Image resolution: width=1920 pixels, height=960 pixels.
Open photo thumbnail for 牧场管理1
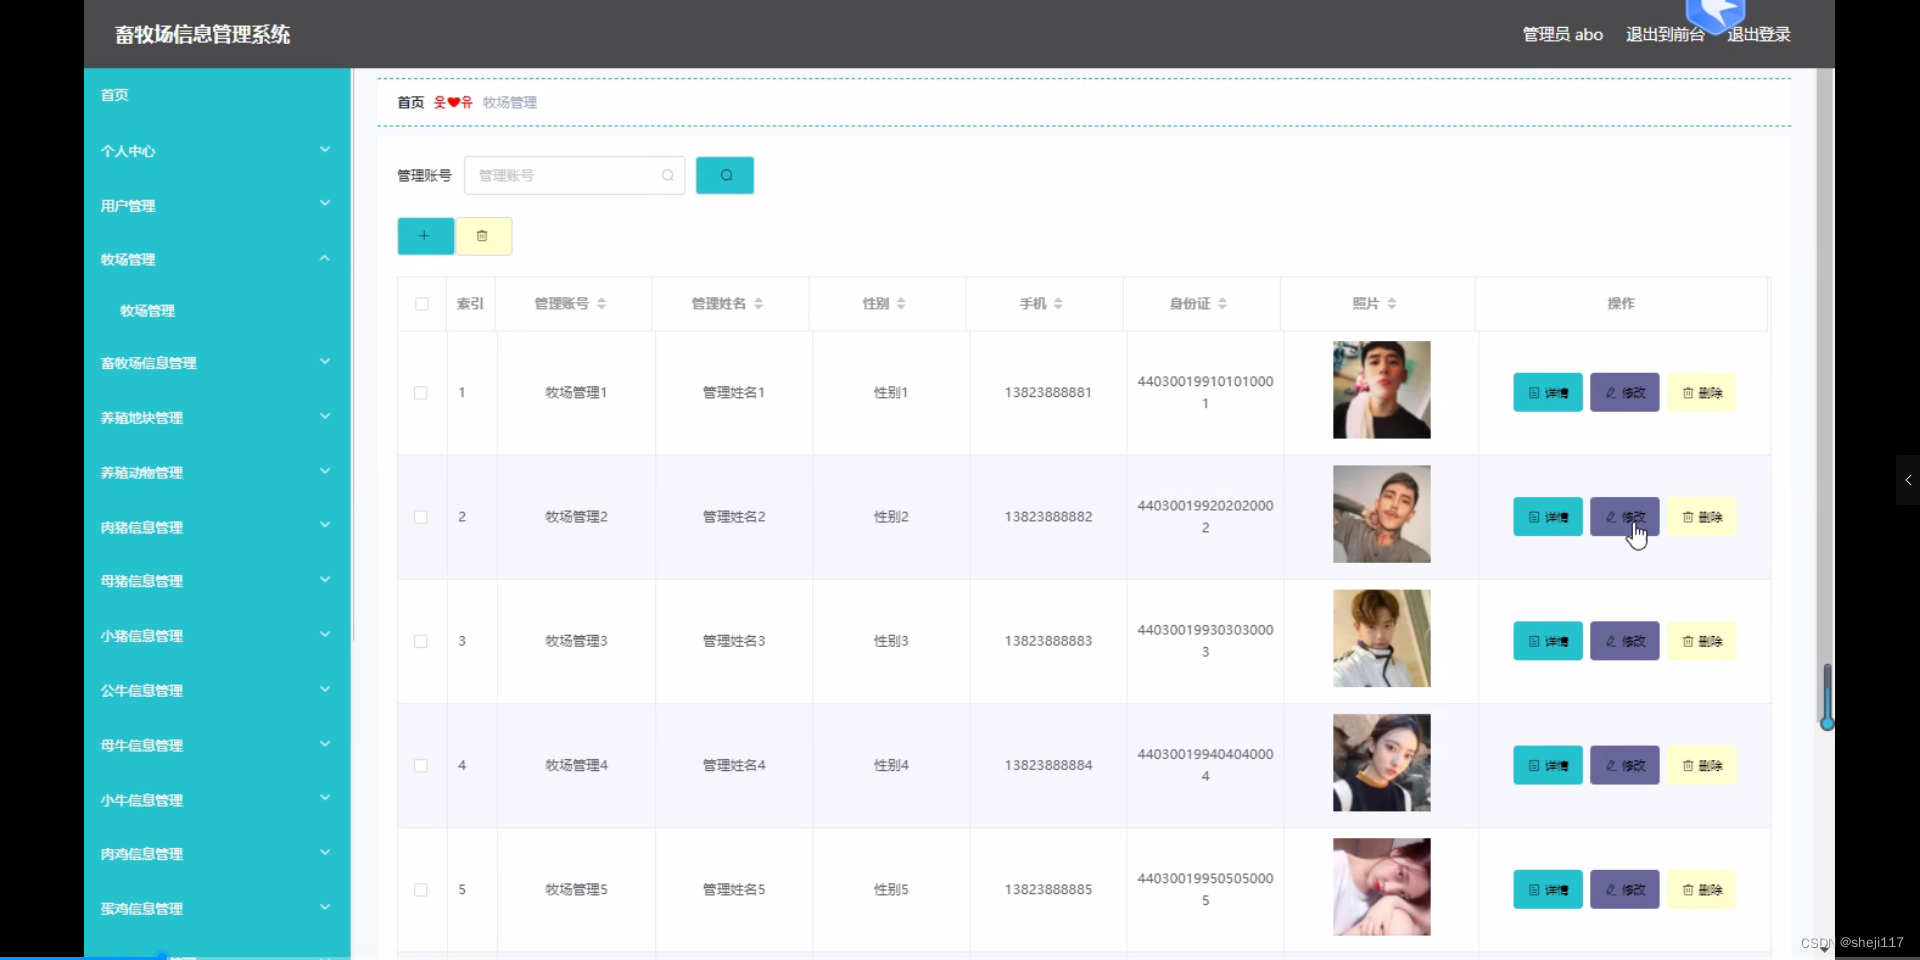(x=1381, y=390)
